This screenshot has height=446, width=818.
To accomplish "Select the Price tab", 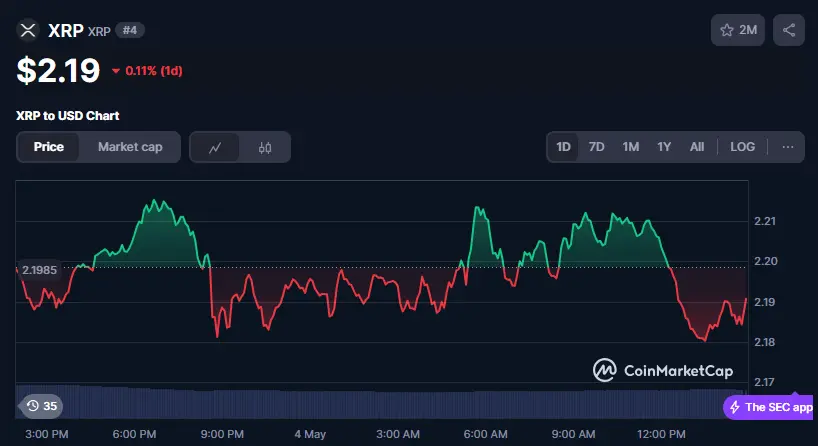I will pos(49,147).
